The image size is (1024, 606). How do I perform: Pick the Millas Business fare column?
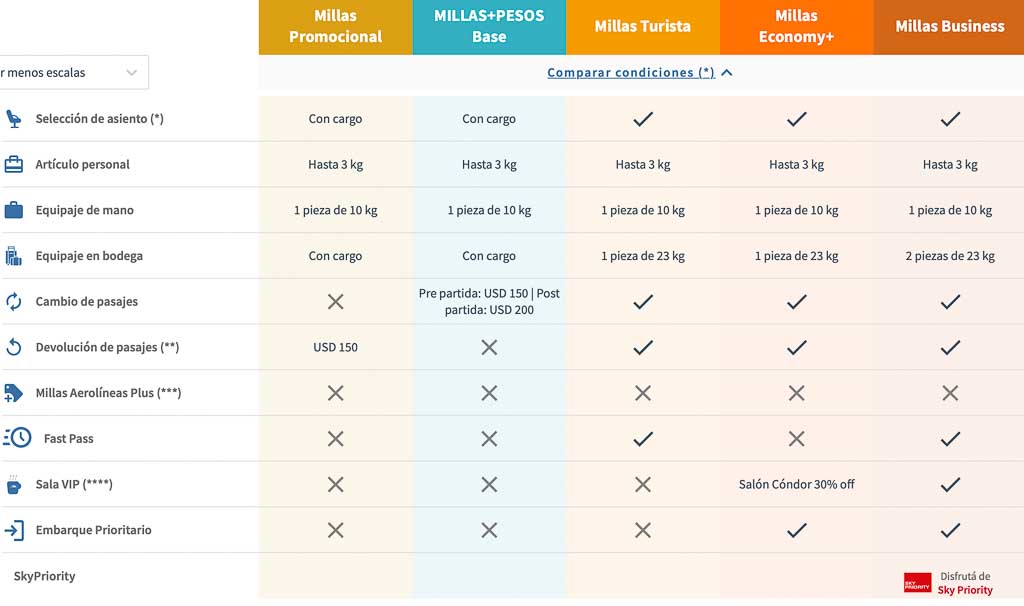(x=949, y=27)
